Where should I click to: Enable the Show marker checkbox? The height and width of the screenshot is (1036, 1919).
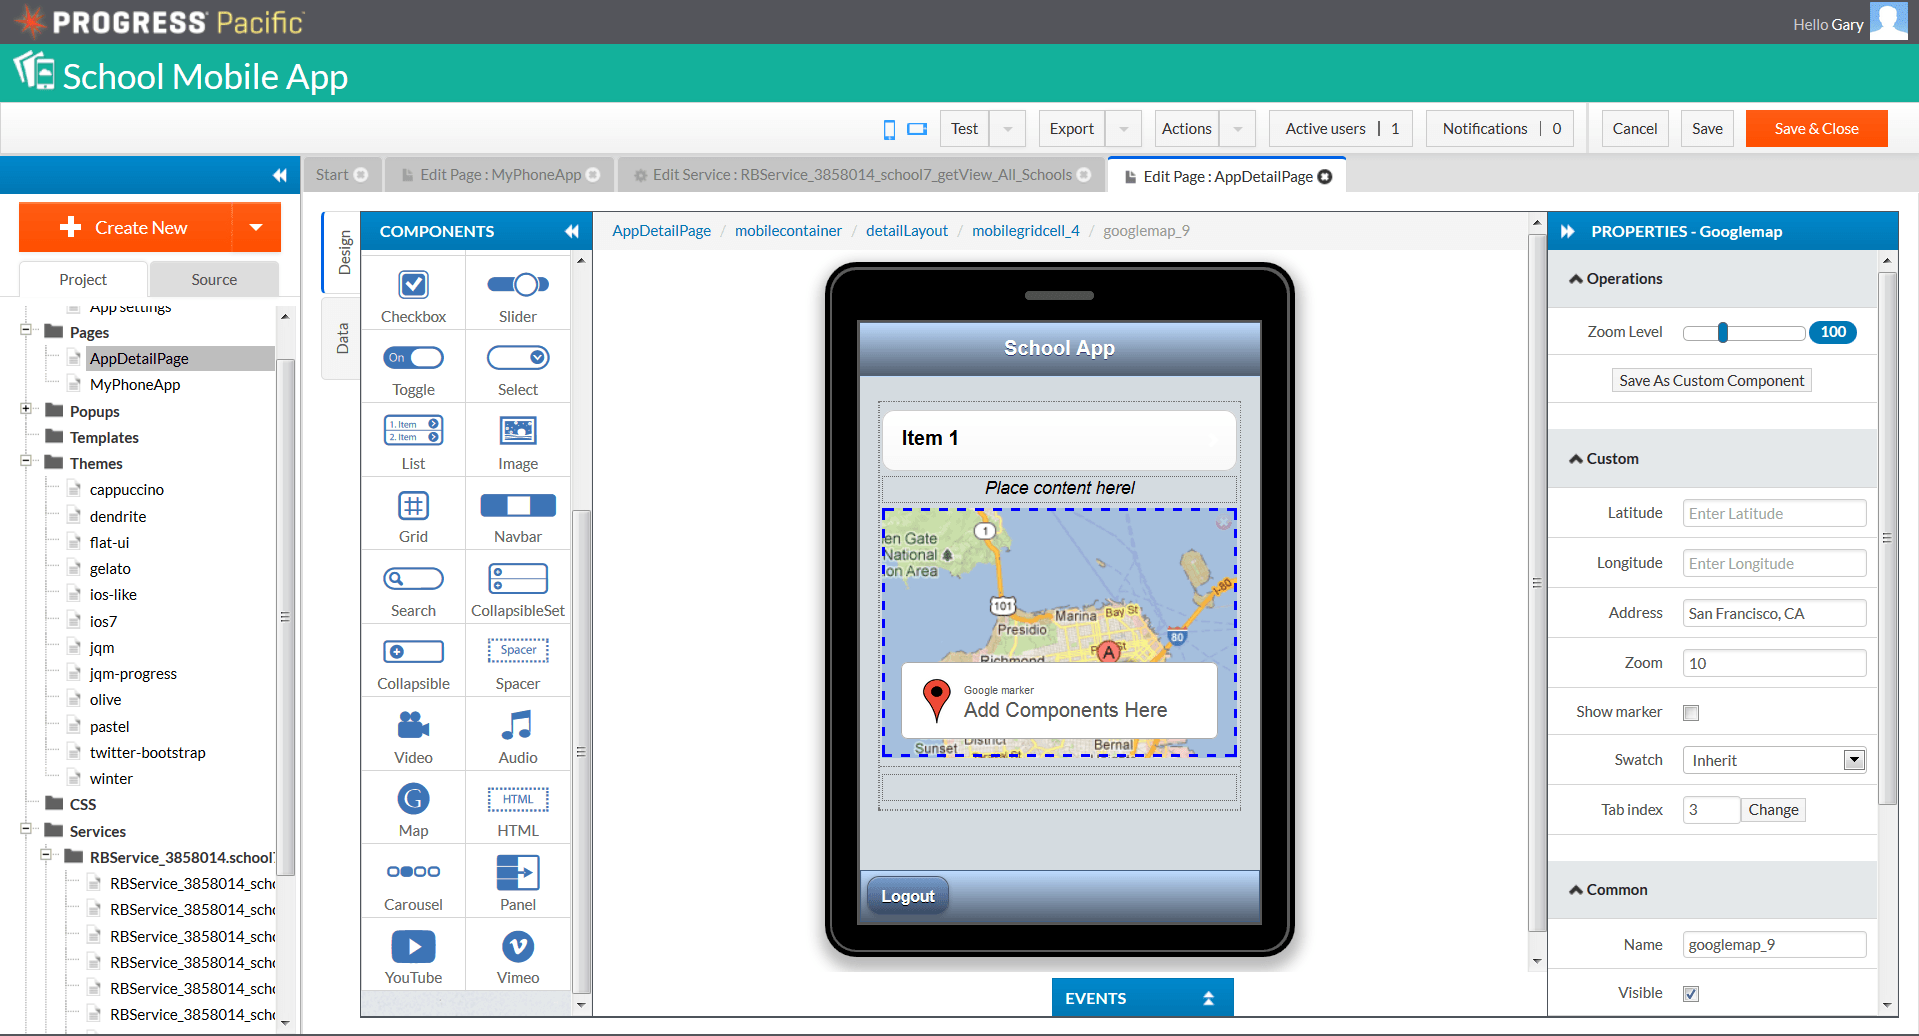1691,713
